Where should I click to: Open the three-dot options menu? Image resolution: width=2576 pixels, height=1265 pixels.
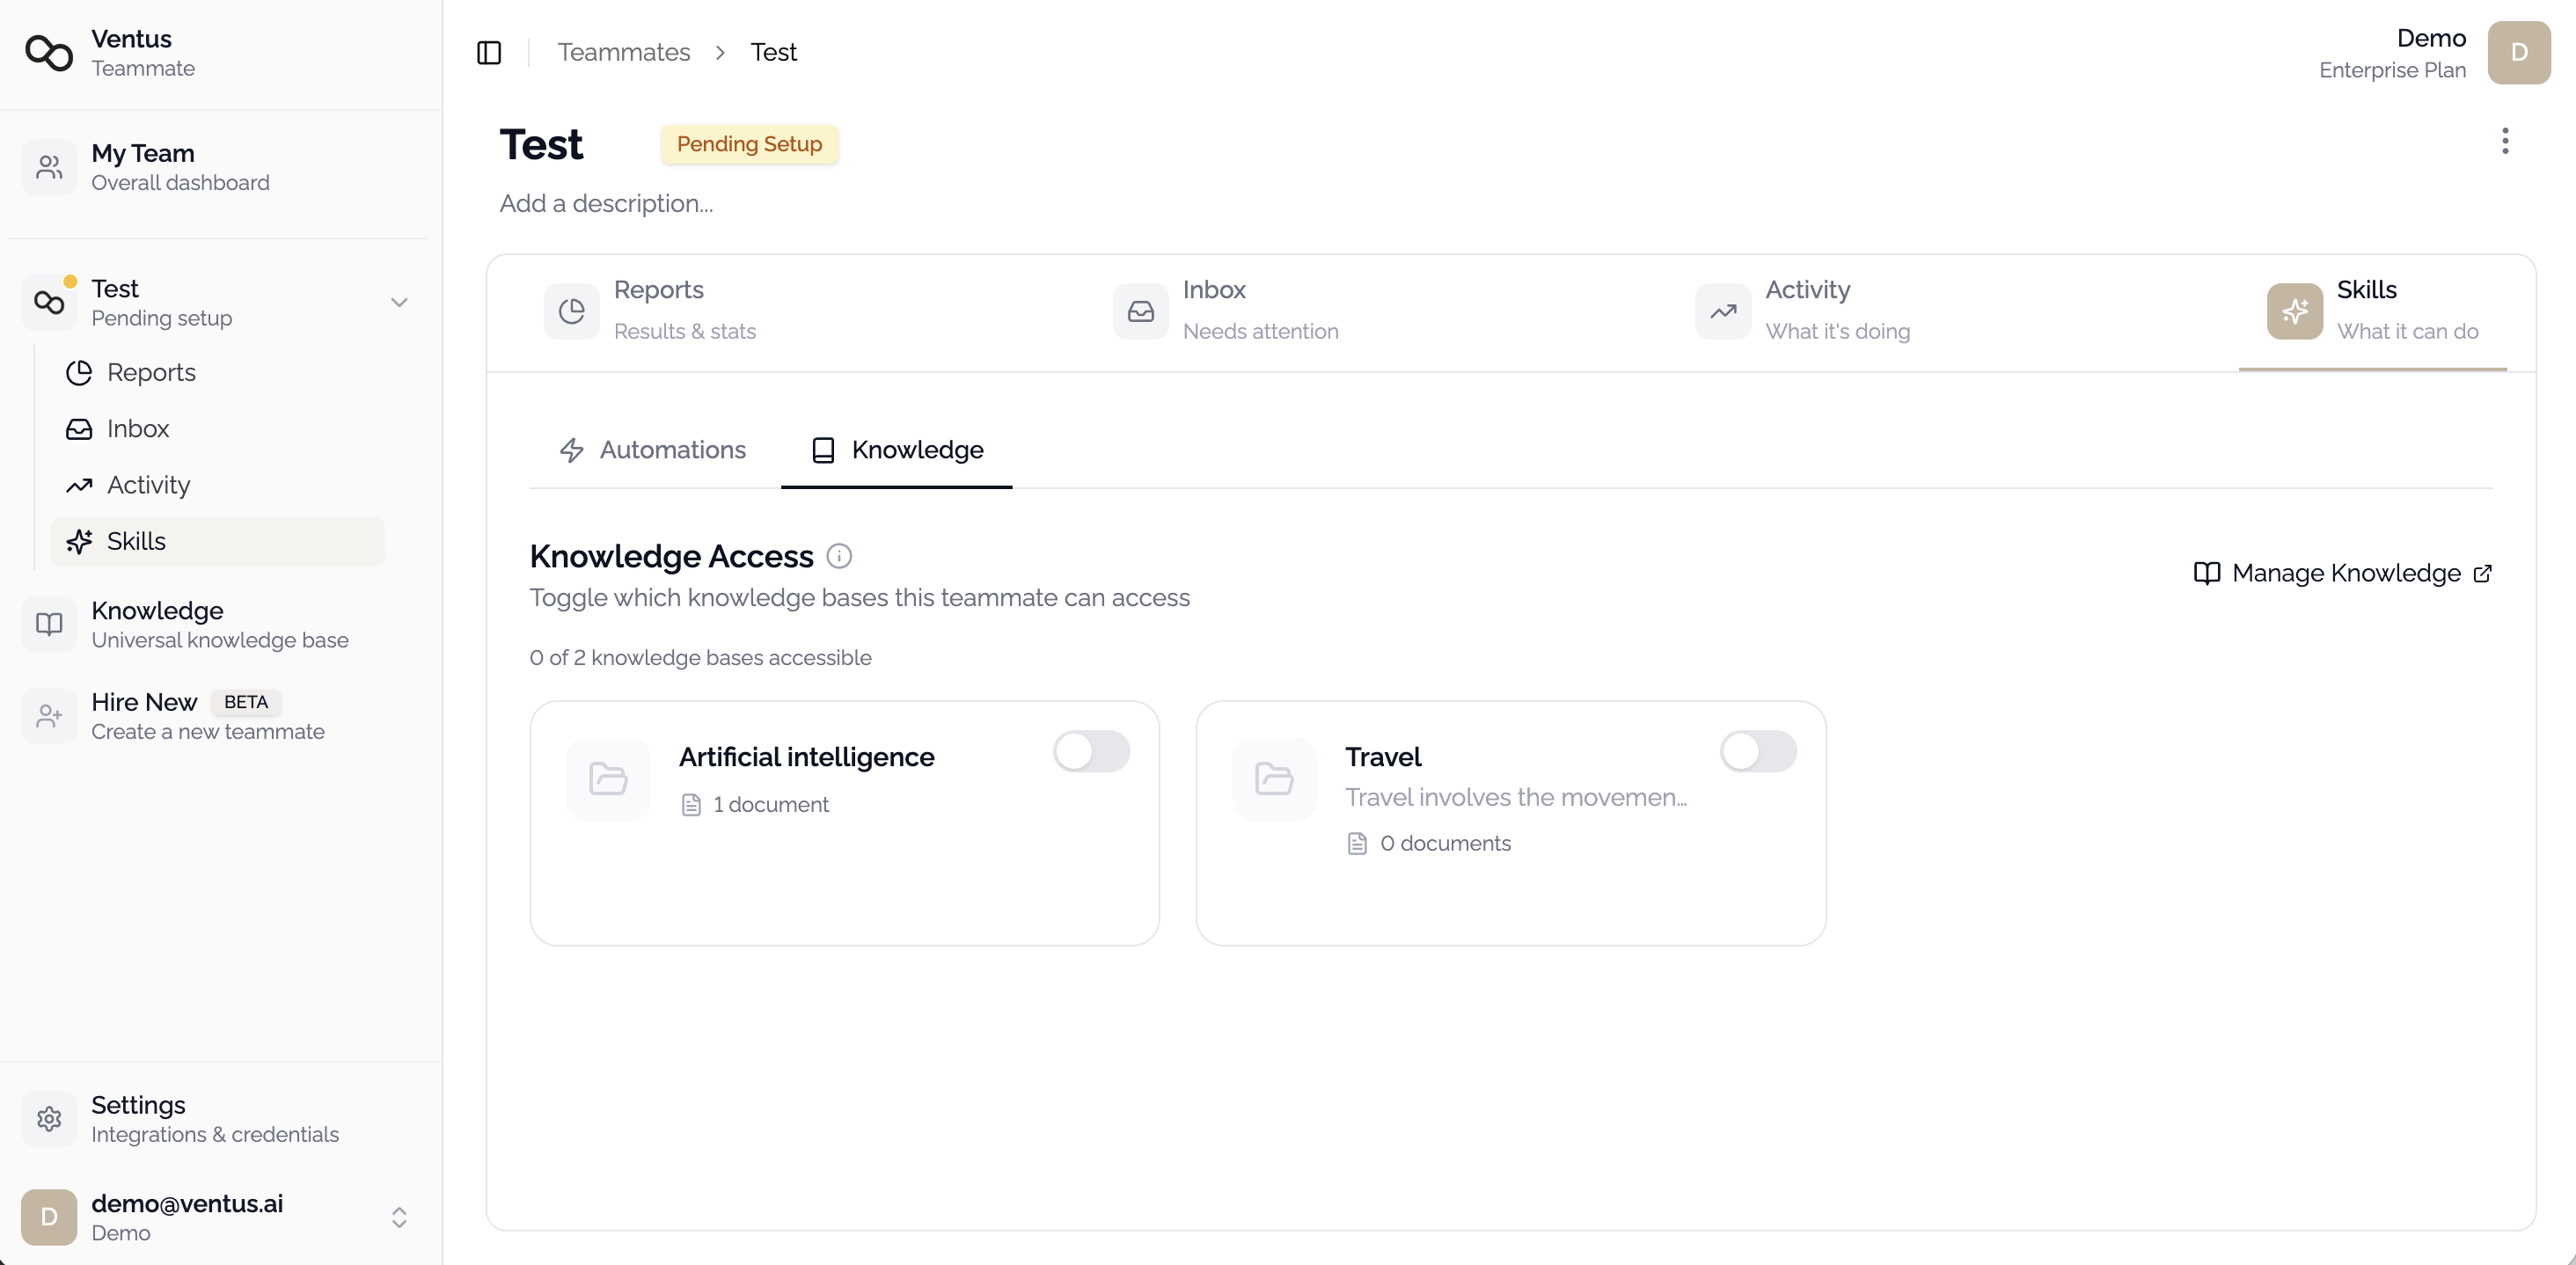click(2505, 142)
